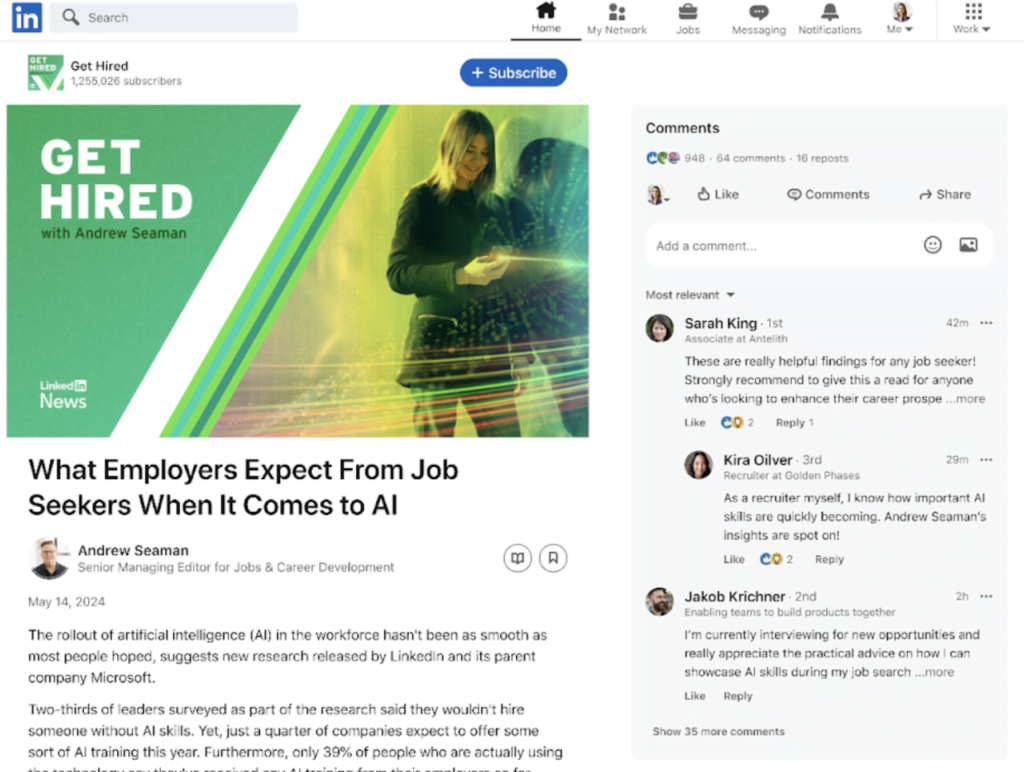This screenshot has width=1024, height=772.
Task: Open reader view for the article
Action: [517, 558]
